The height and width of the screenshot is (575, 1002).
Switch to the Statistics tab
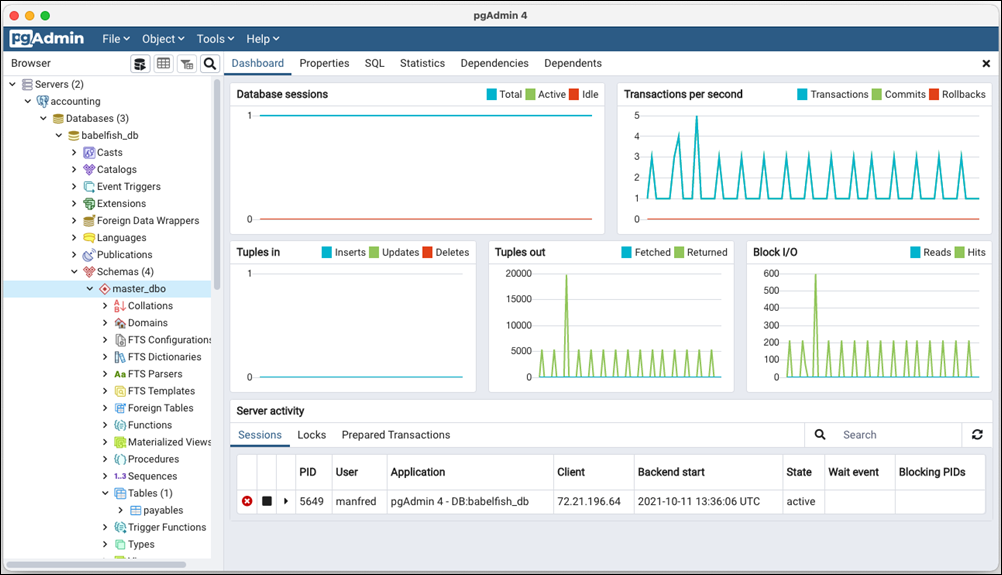pyautogui.click(x=422, y=63)
